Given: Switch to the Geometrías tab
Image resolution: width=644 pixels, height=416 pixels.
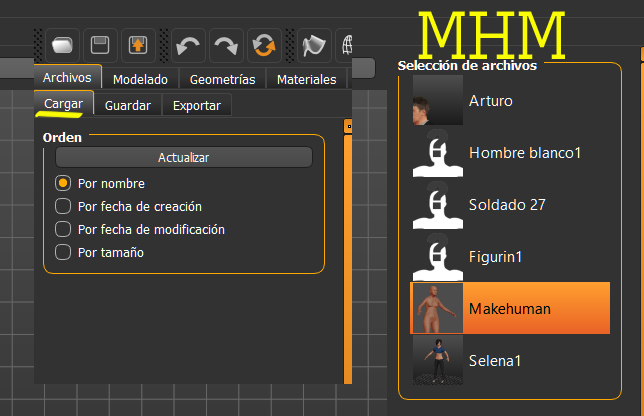Looking at the screenshot, I should pos(223,79).
